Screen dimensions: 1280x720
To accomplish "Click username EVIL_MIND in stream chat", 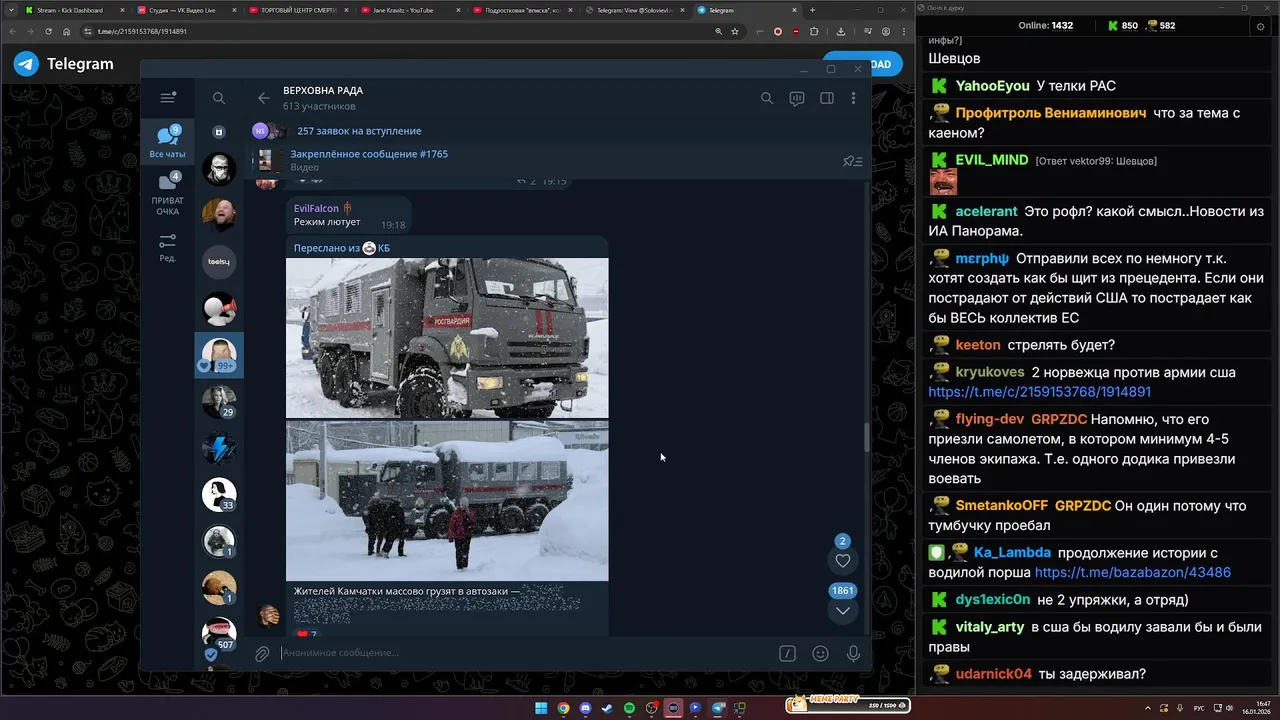I will tap(991, 160).
